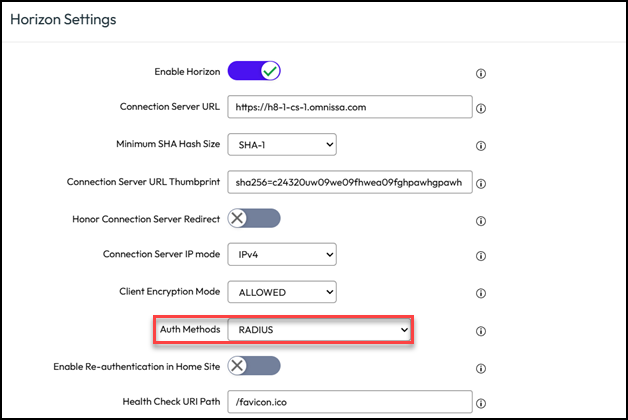Click the Health Check URI Path field
This screenshot has width=628, height=420.
coord(349,403)
